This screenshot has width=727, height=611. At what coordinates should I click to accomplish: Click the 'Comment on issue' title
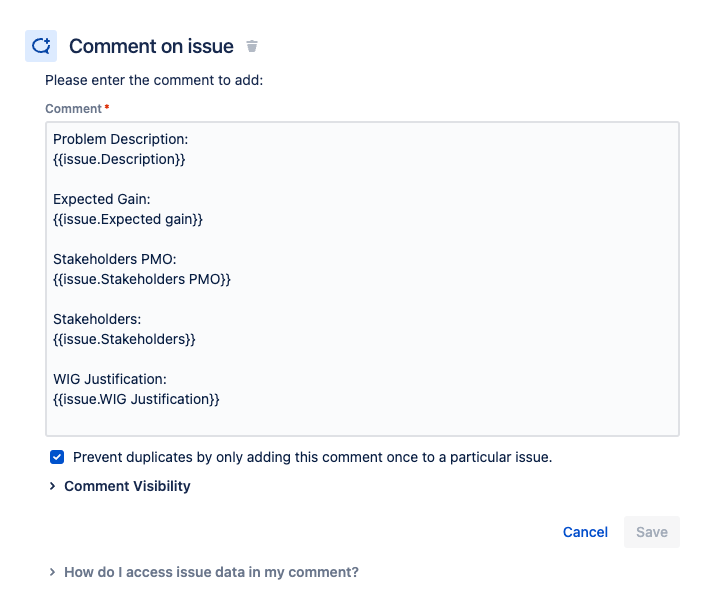coord(151,46)
